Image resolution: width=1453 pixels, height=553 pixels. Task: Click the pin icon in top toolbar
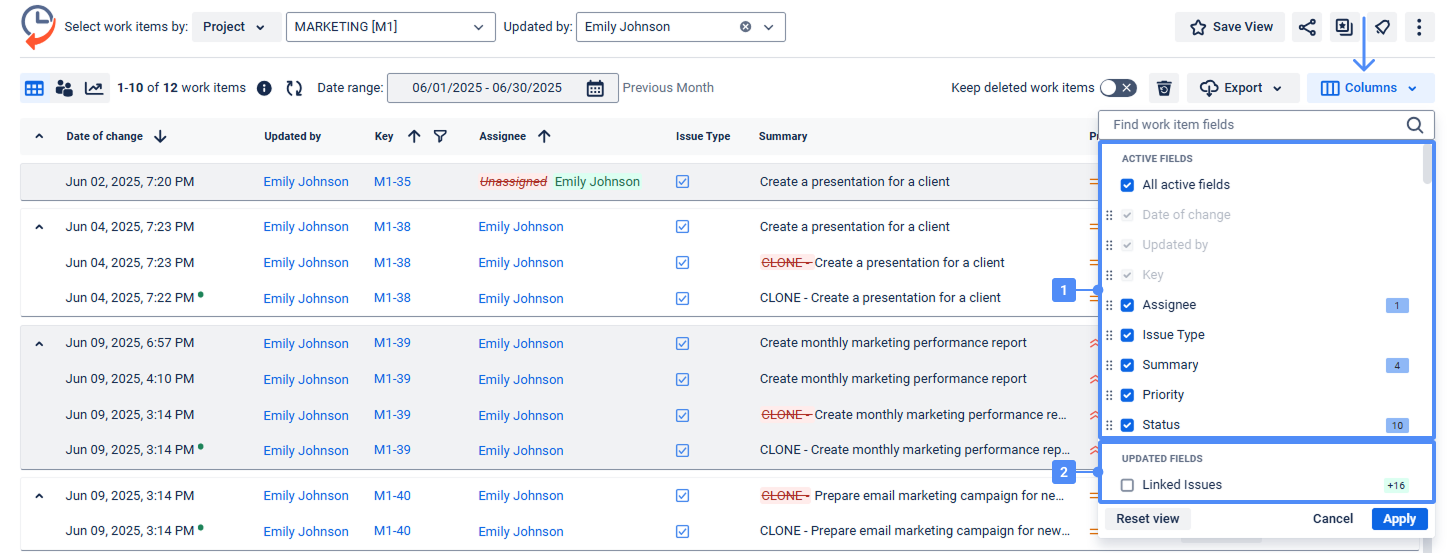pyautogui.click(x=1381, y=27)
